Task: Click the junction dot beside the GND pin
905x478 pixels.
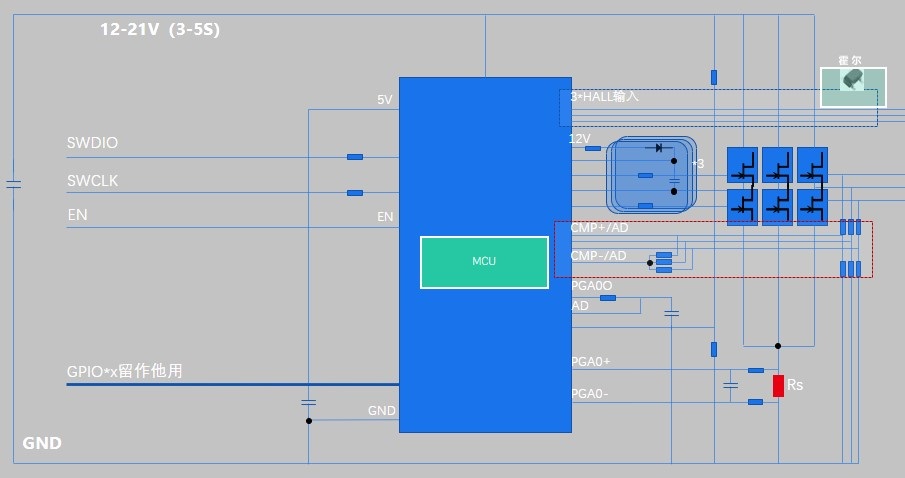Action: pos(309,421)
